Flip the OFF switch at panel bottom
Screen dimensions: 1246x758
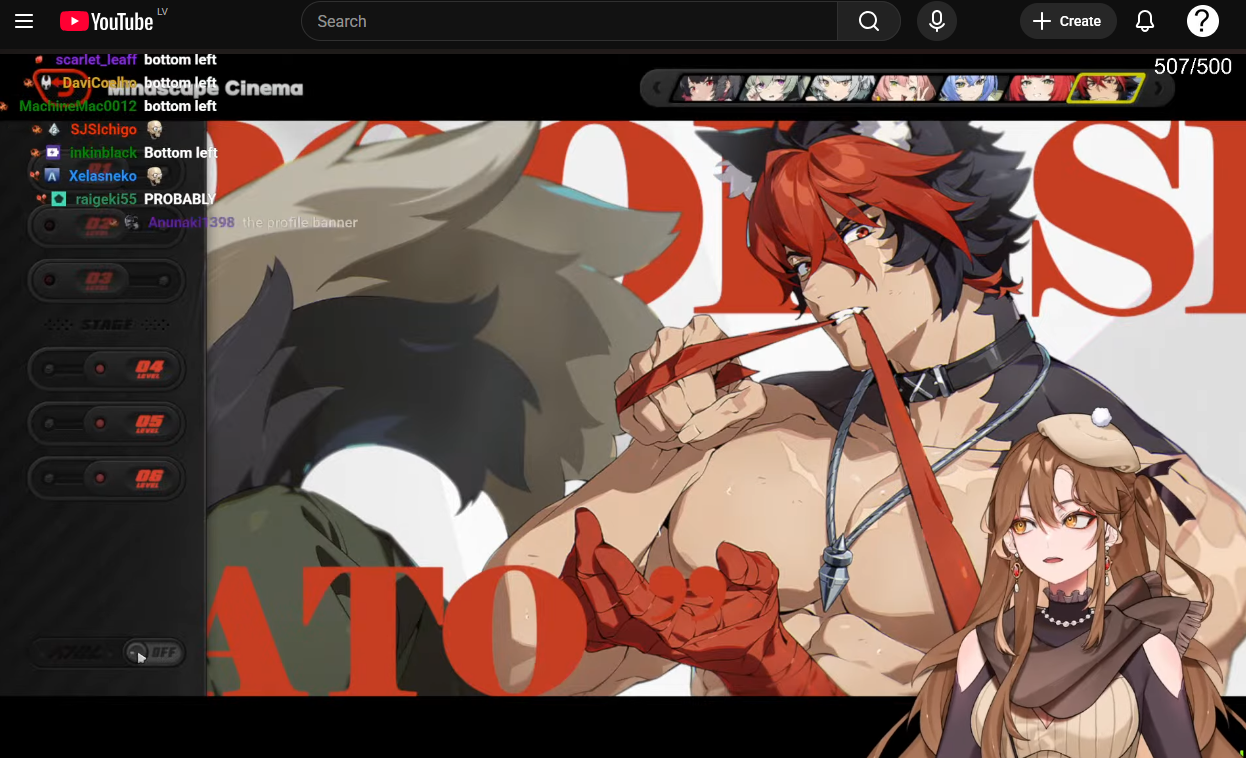point(153,653)
